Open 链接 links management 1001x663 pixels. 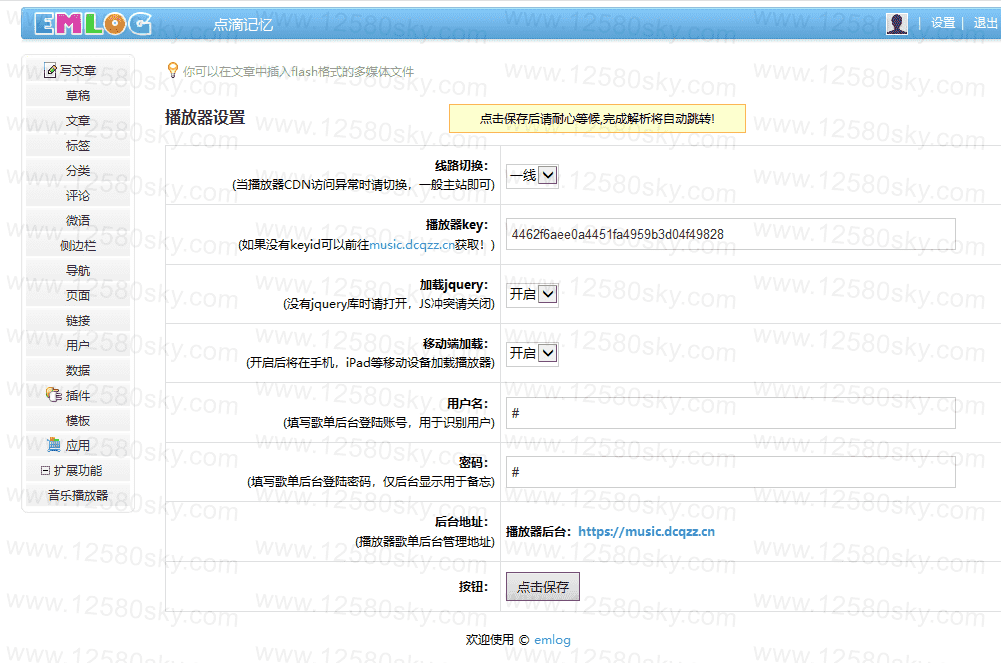pos(78,320)
